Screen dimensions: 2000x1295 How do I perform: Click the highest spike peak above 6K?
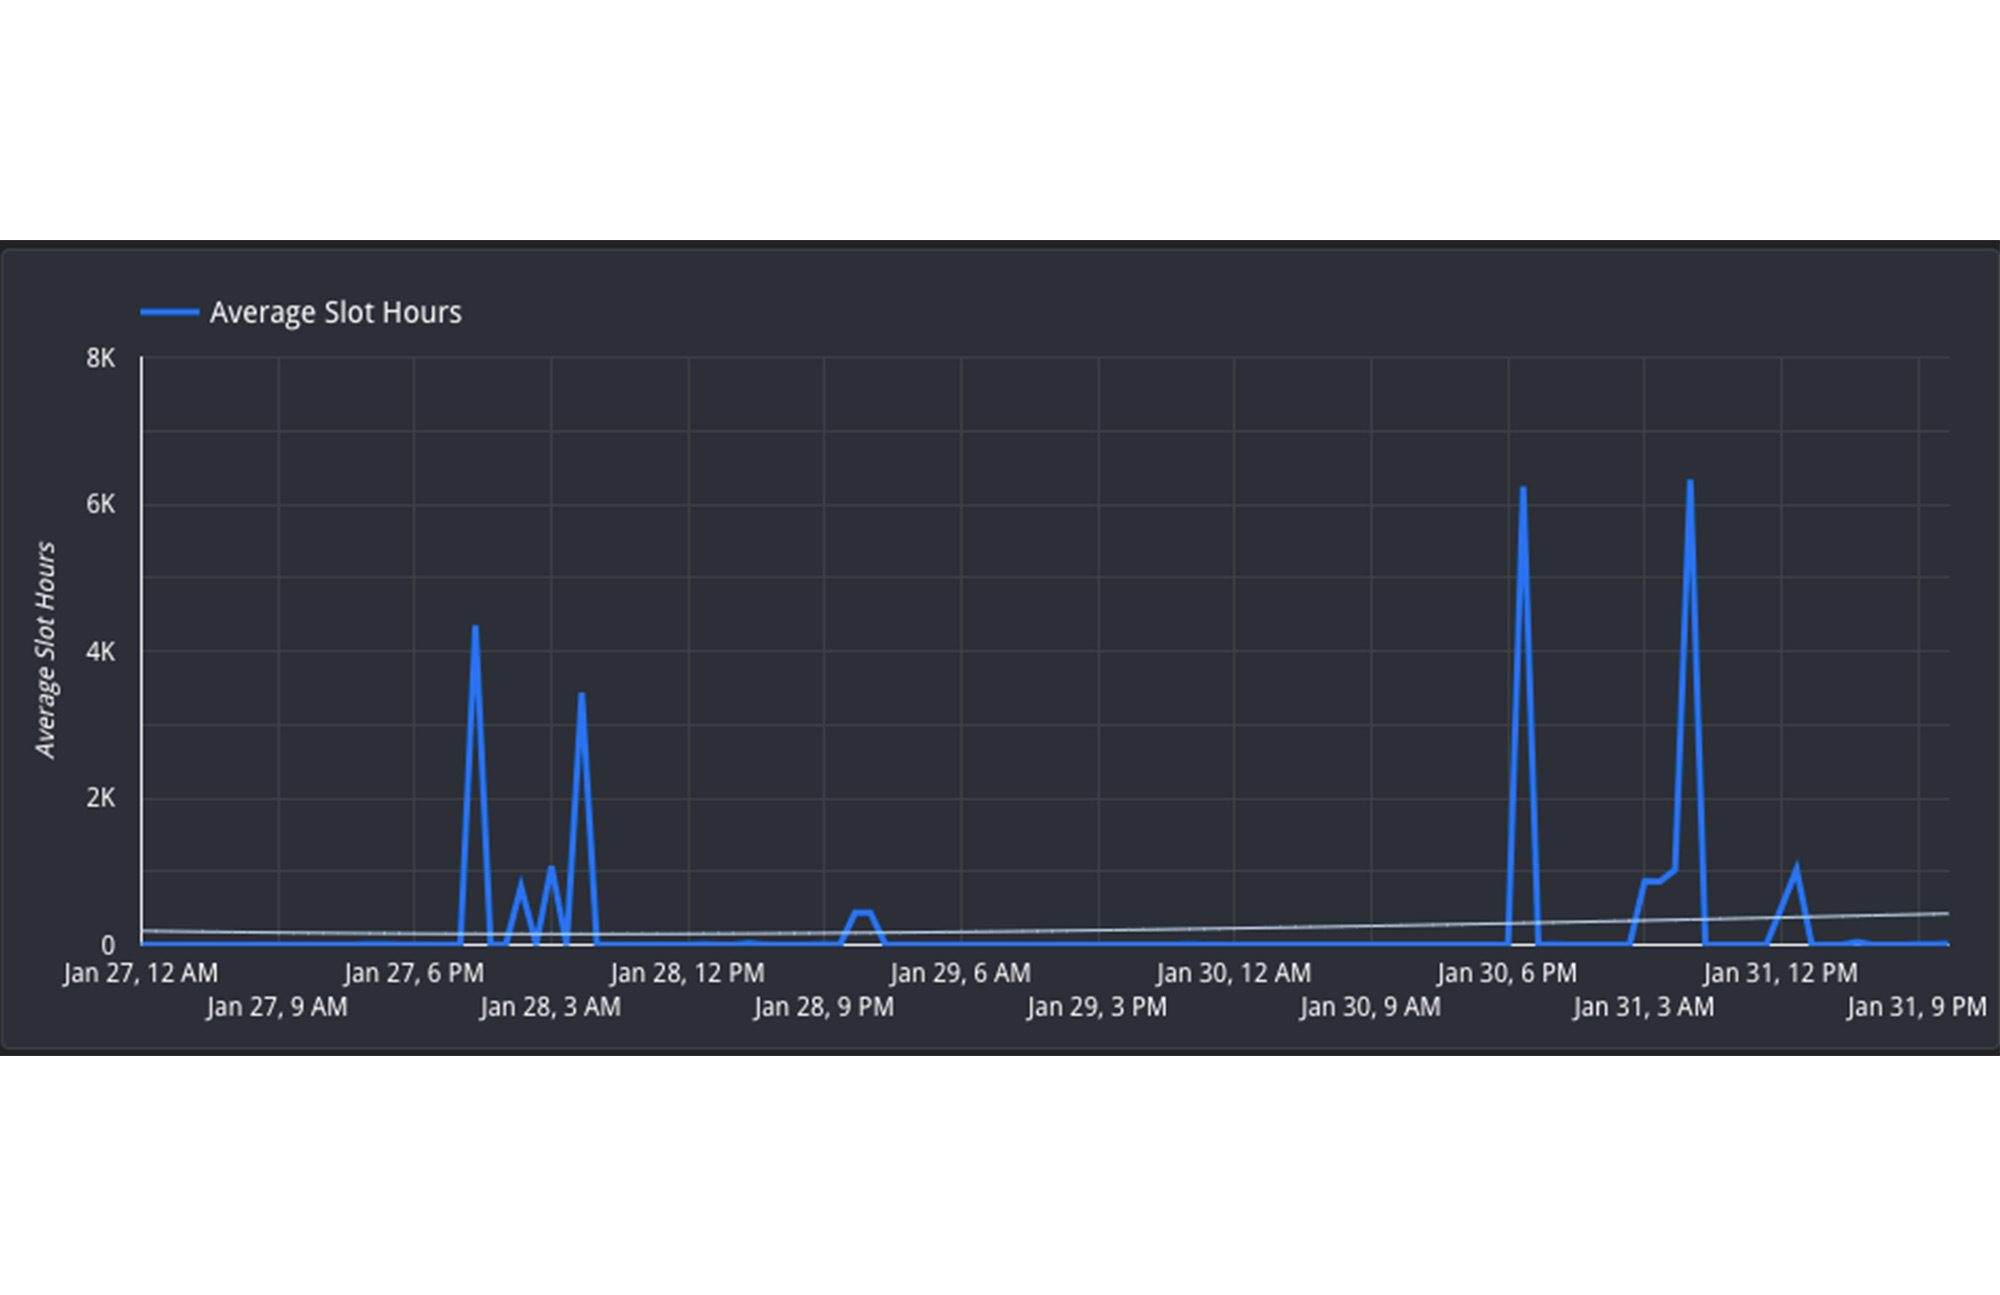coord(1690,482)
